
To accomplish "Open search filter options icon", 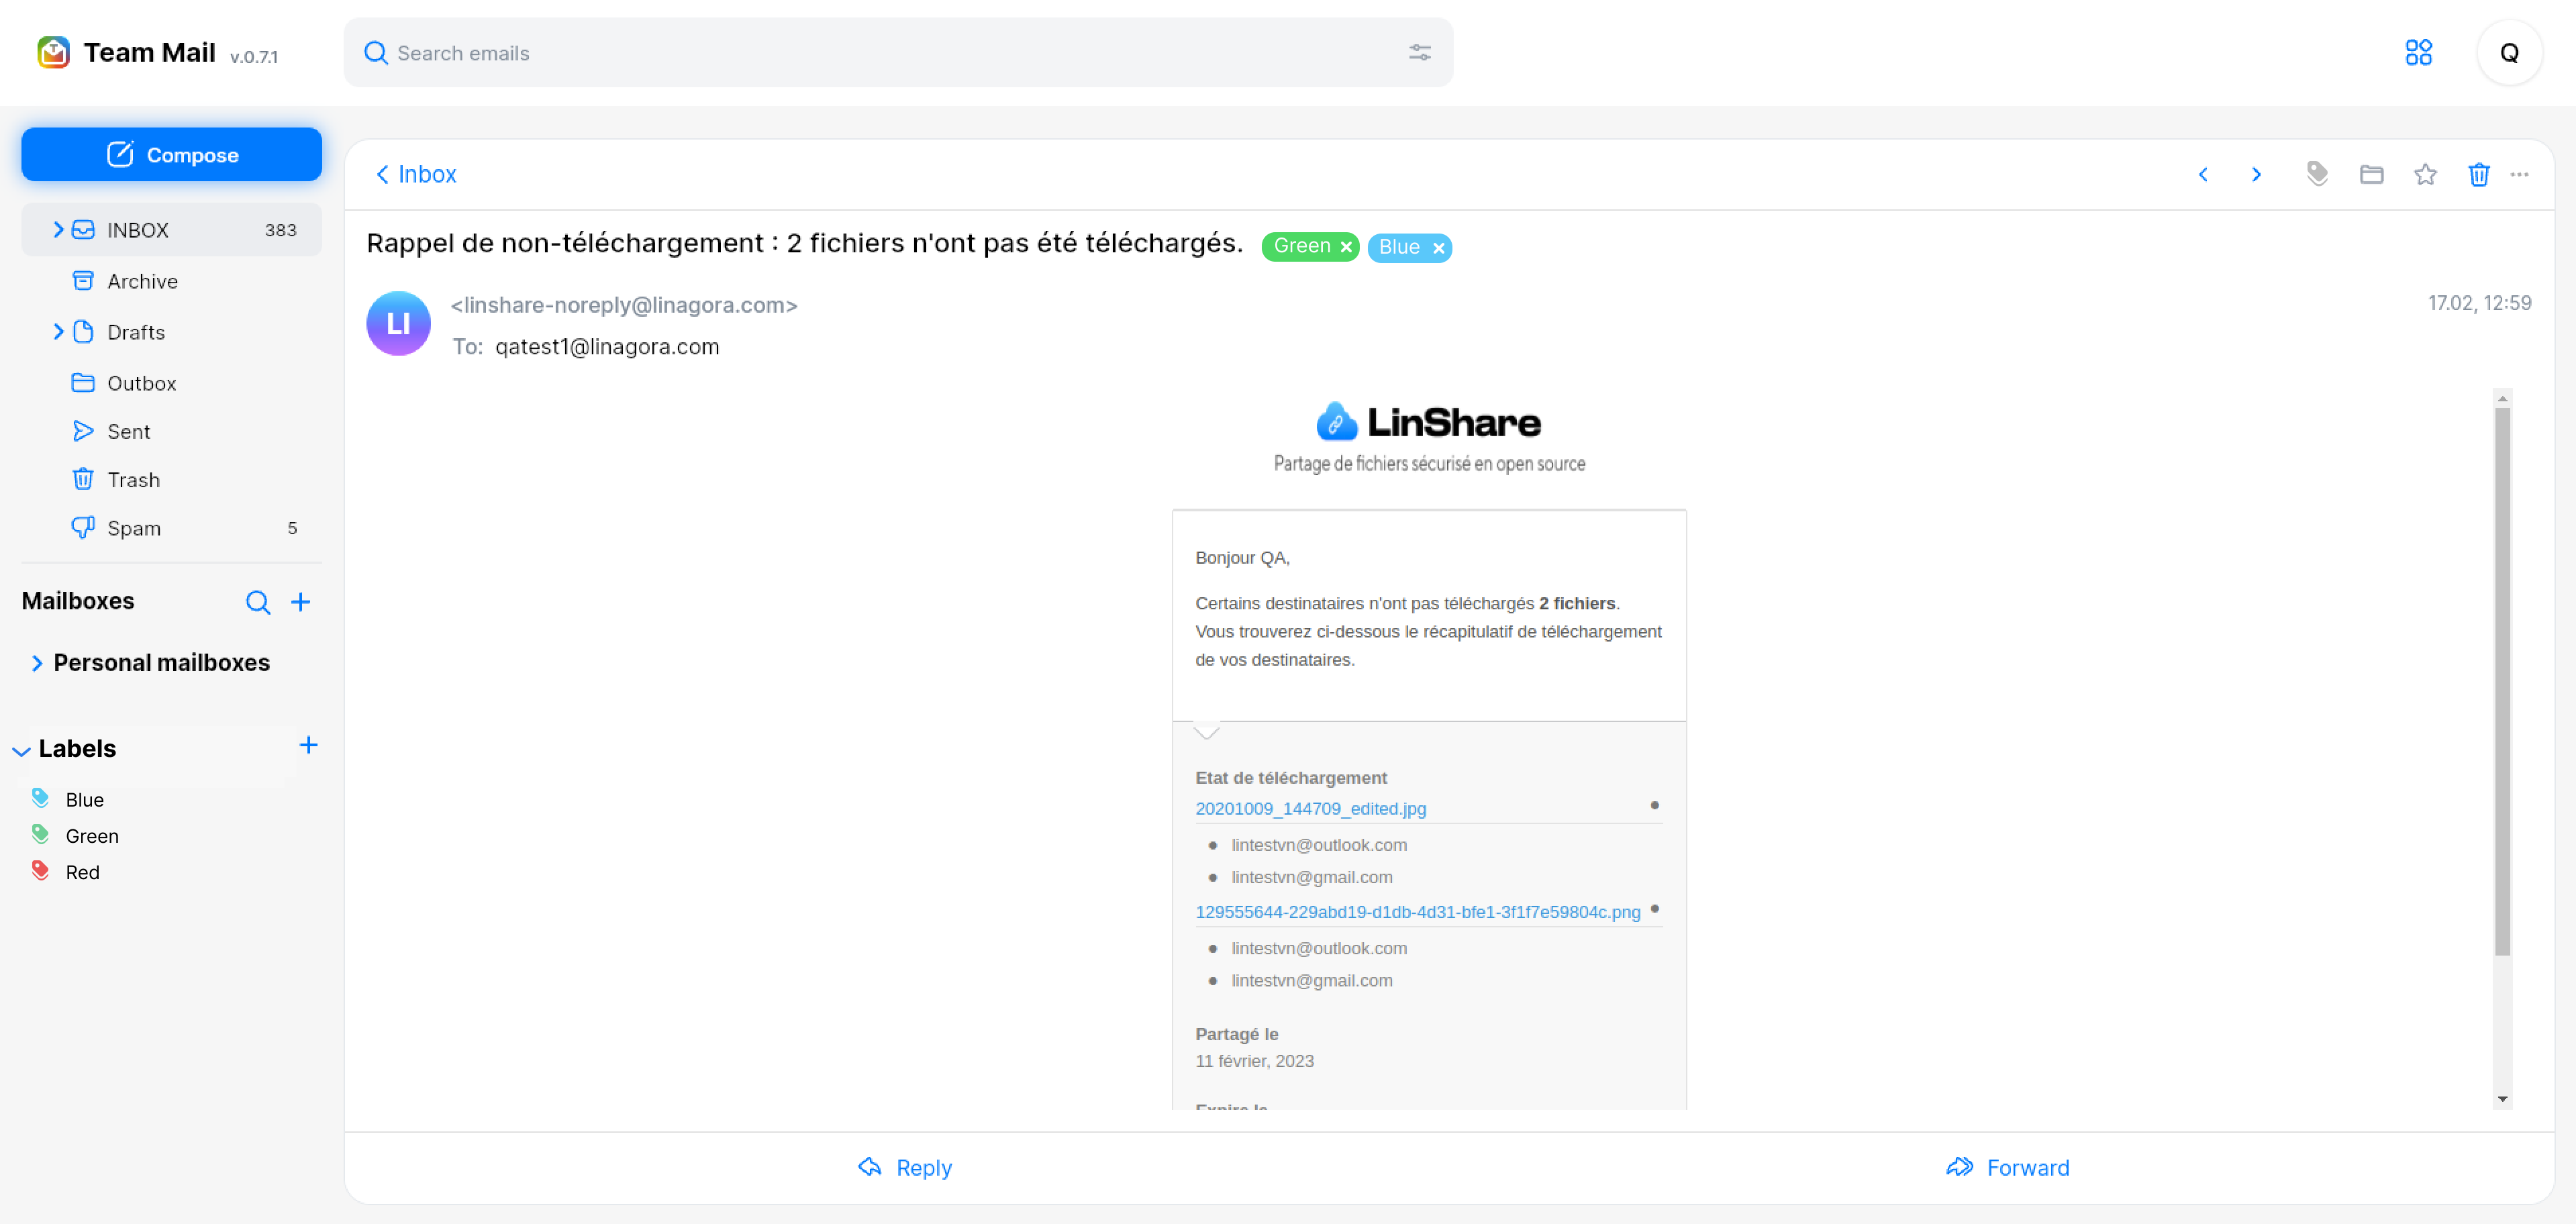I will pyautogui.click(x=1419, y=53).
